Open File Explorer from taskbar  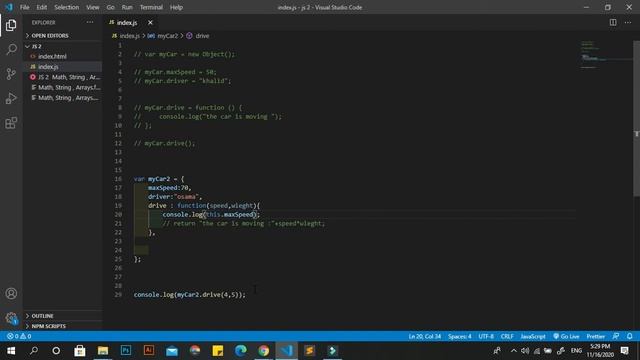point(103,351)
